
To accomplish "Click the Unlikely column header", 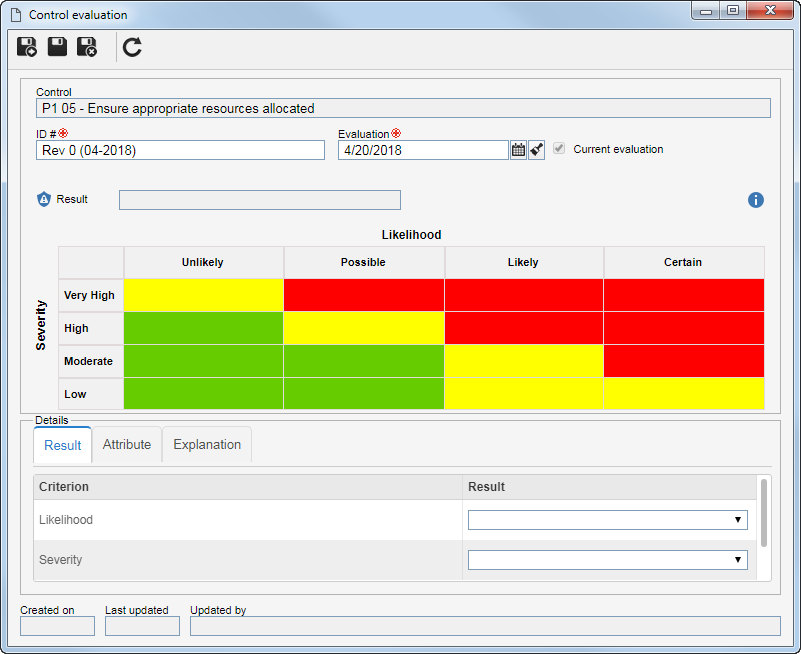I will [x=203, y=262].
